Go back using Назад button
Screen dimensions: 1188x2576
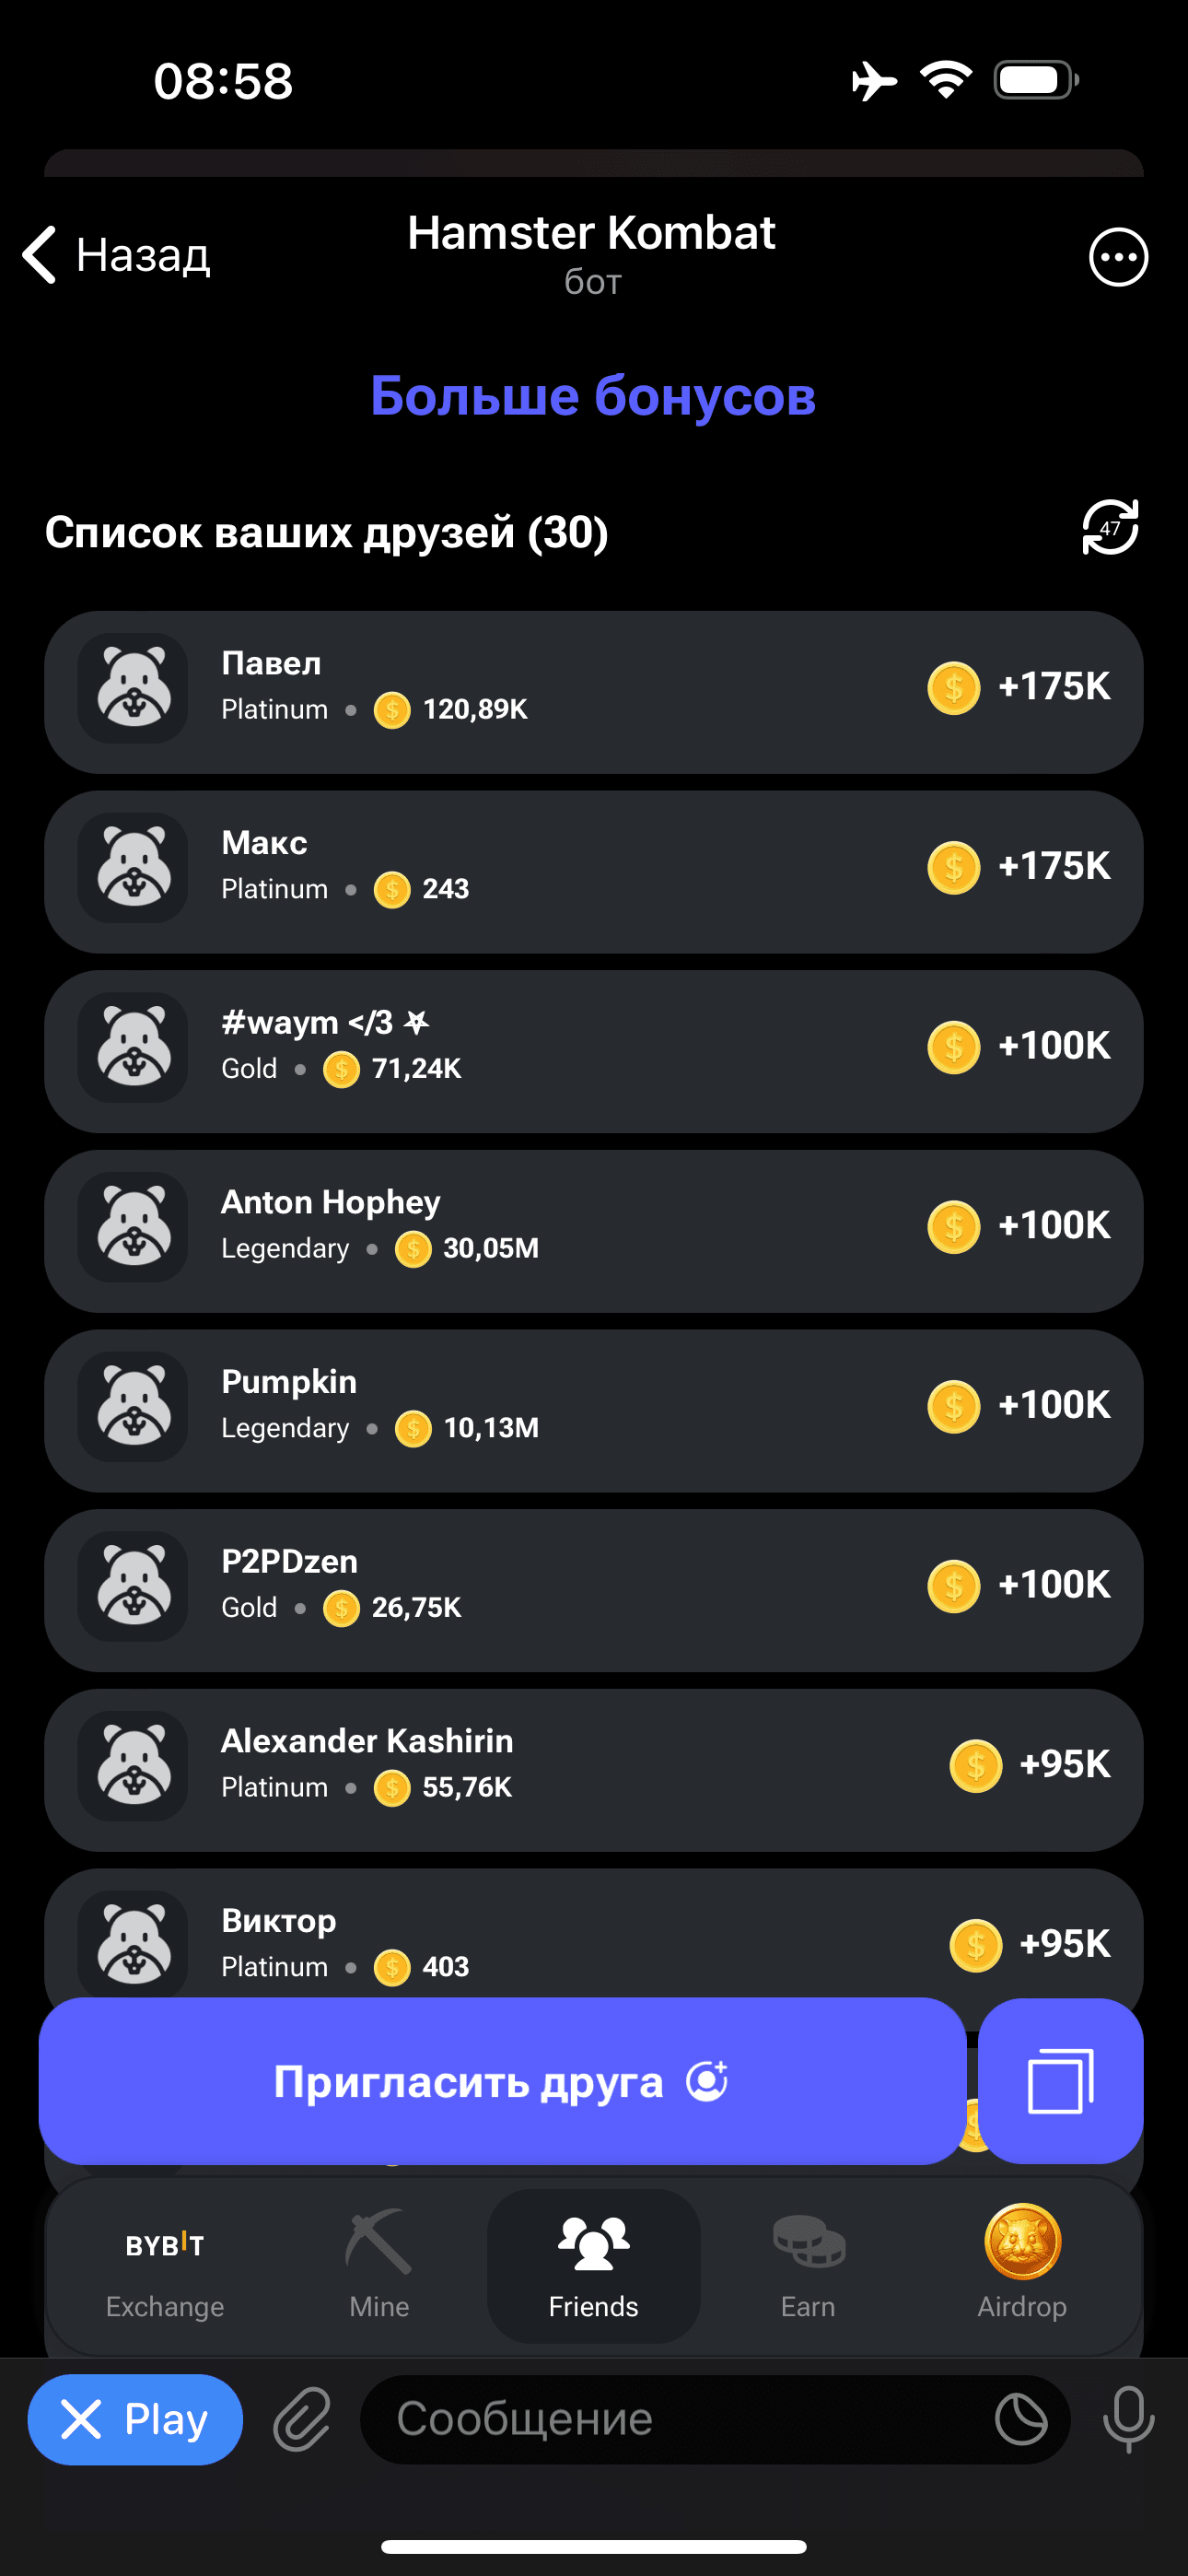116,255
